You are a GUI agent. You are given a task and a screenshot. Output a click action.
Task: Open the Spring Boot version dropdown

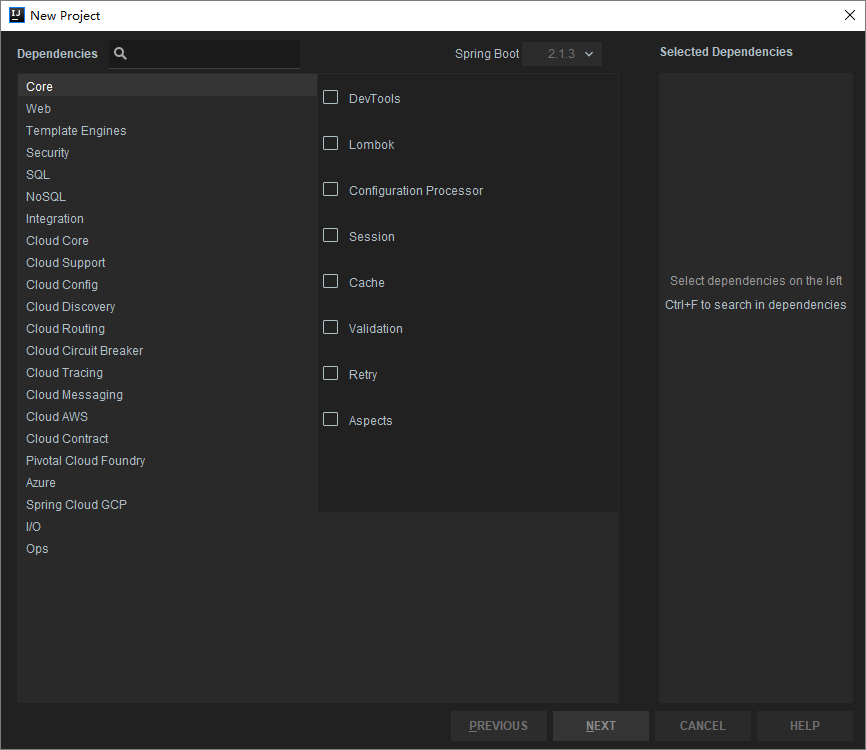(562, 54)
